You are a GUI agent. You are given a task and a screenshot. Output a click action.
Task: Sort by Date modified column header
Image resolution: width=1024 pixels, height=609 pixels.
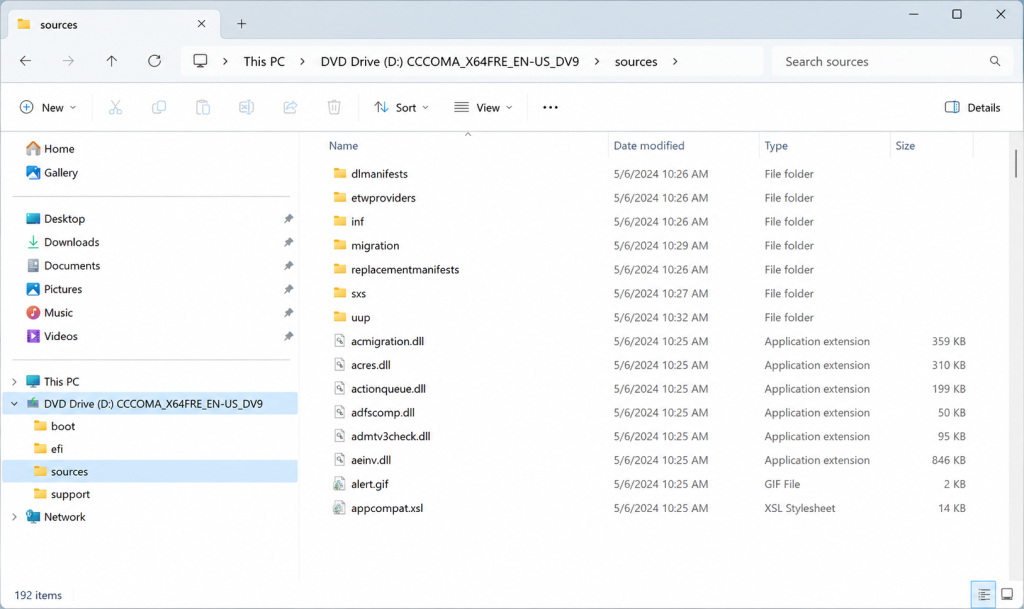[648, 146]
